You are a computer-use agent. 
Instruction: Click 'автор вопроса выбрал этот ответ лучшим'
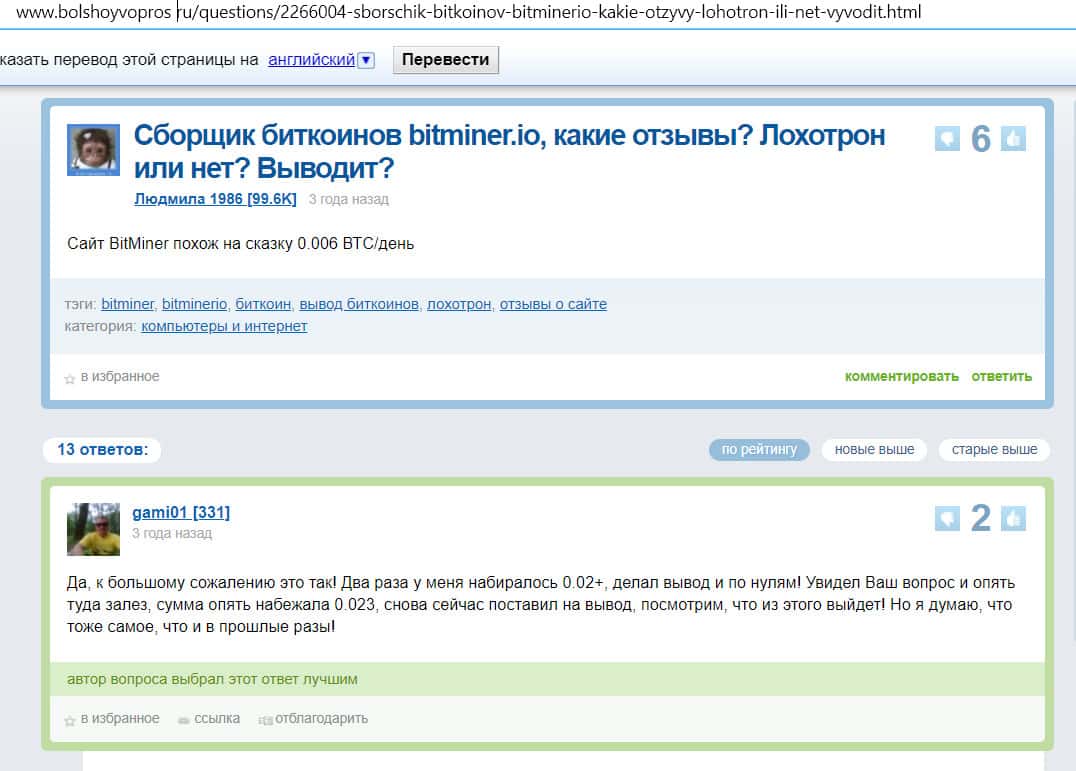(212, 679)
